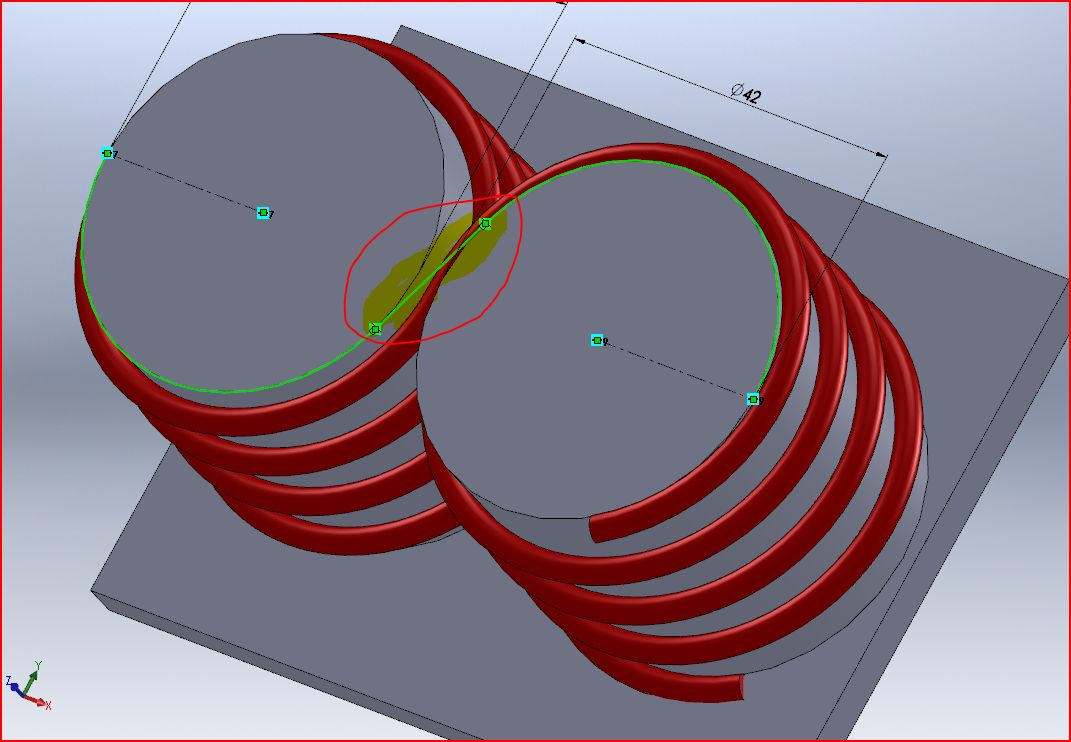The height and width of the screenshot is (742, 1071).
Task: Pick the sketch point at the right arc's lower-right end
Action: click(x=753, y=399)
